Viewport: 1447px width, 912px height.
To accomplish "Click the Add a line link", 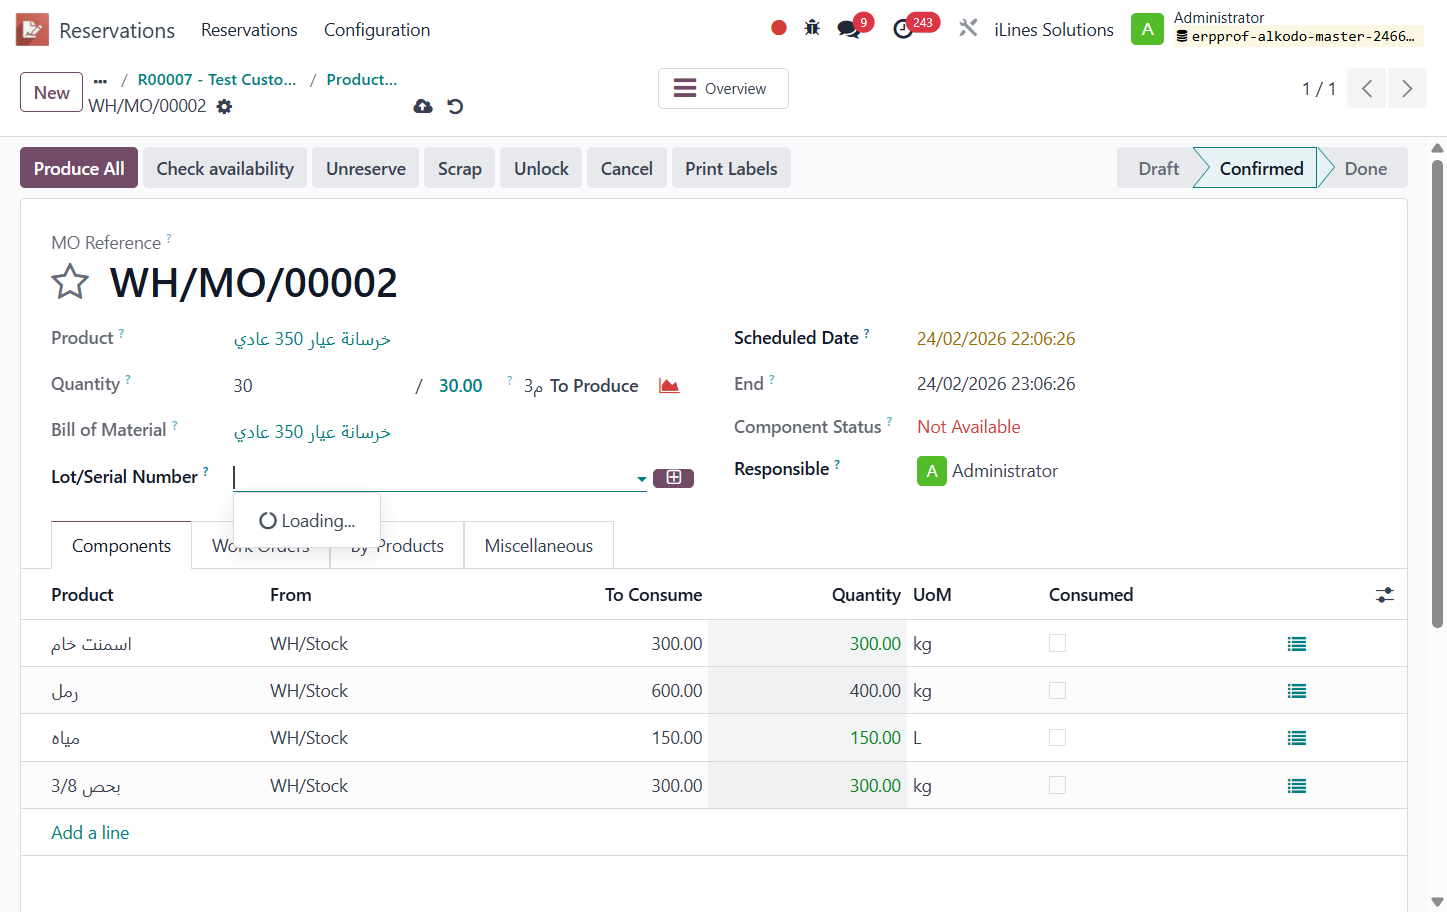I will (90, 833).
